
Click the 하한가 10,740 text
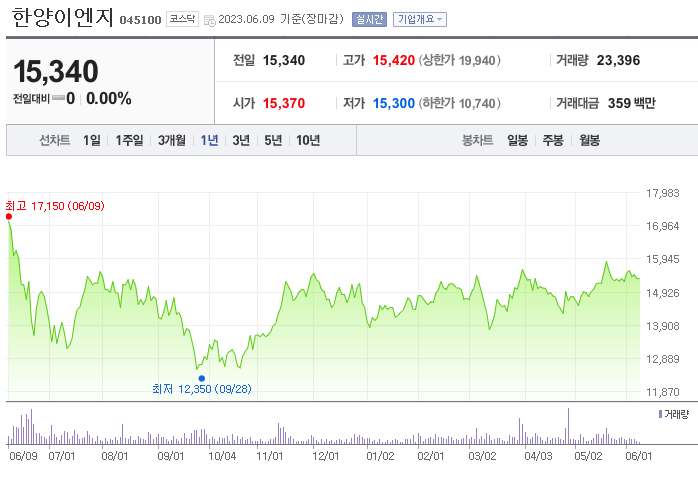coord(459,104)
